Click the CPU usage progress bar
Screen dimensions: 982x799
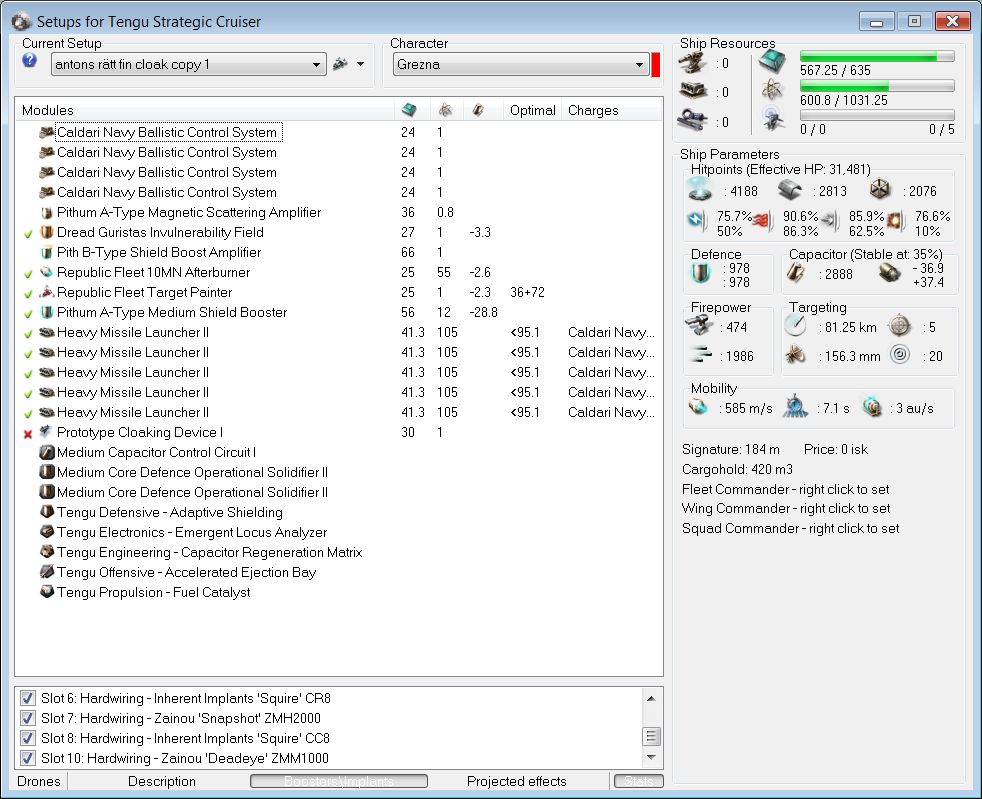pos(877,56)
